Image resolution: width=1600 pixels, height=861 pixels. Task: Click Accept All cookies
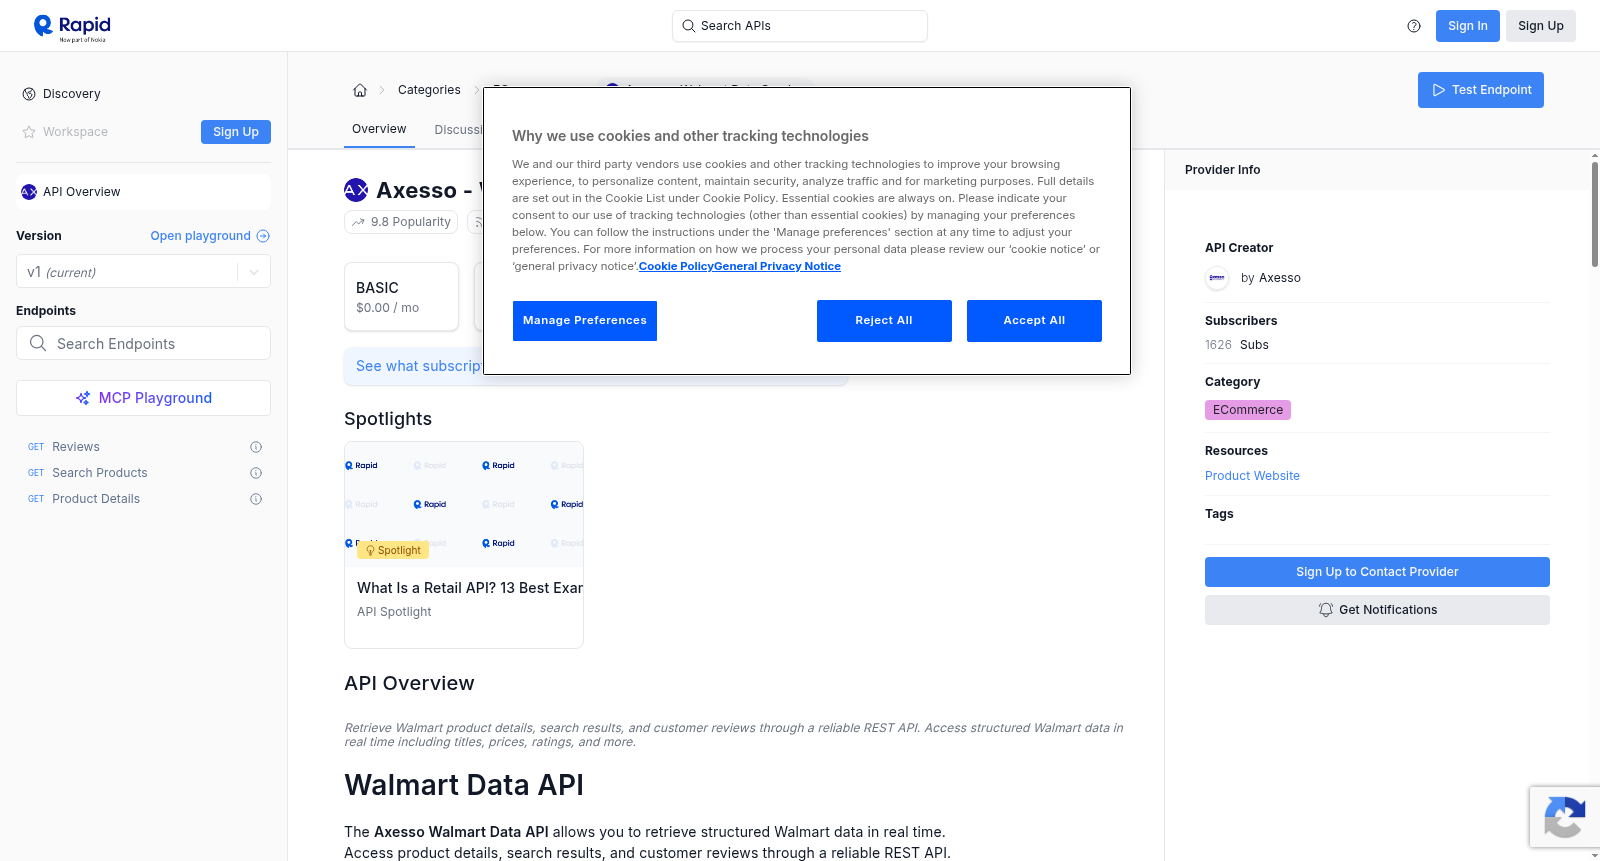pyautogui.click(x=1034, y=321)
